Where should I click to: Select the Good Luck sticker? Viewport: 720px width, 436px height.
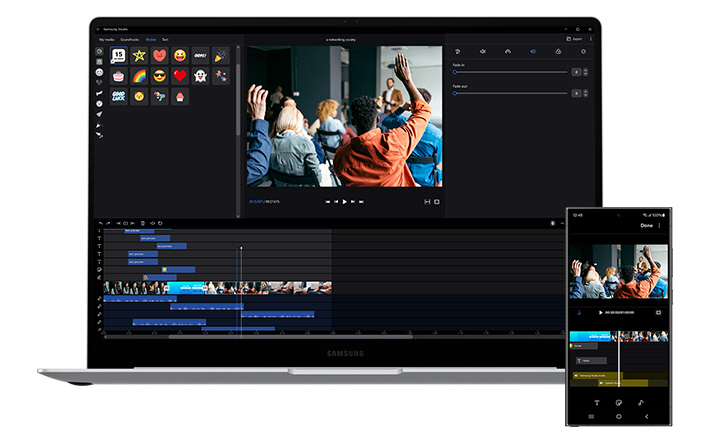(118, 96)
